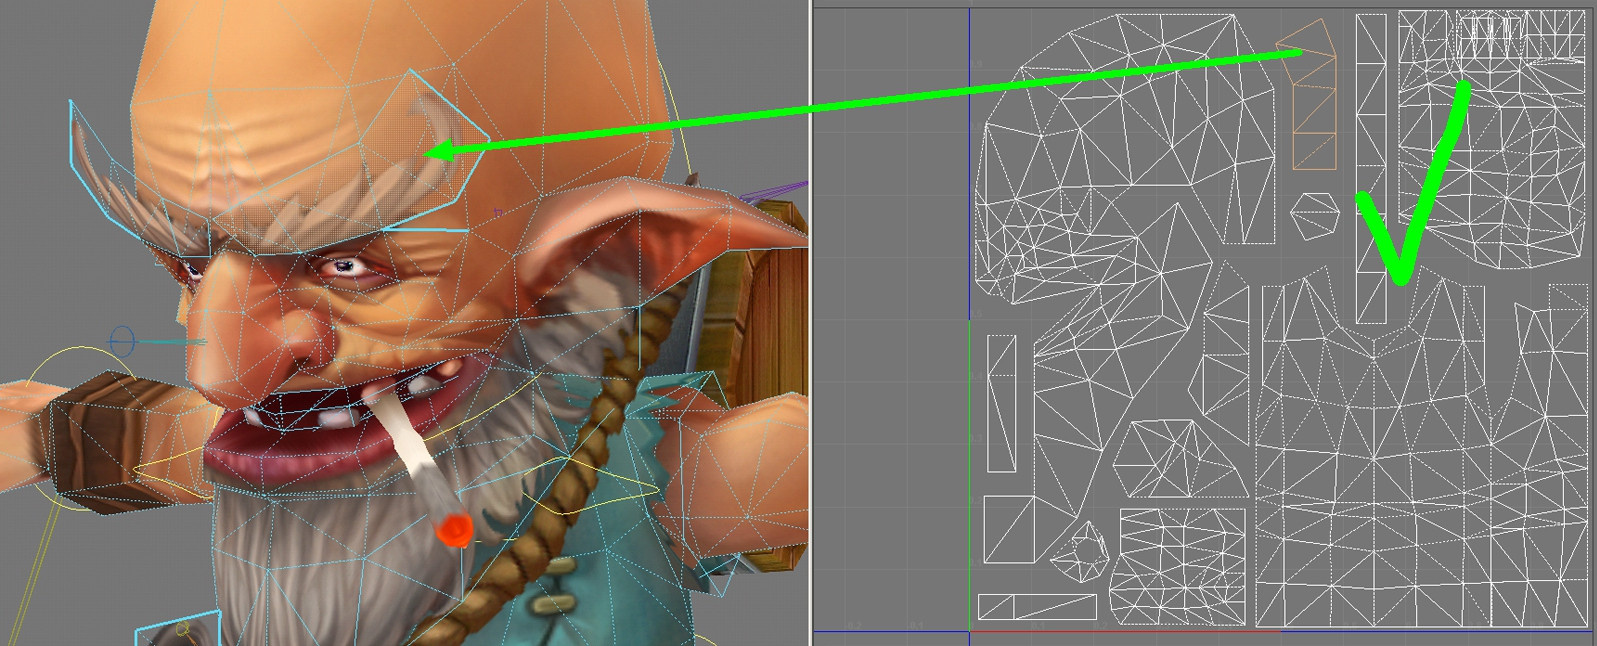
Task: Click the gnome's open eye
Action: tap(344, 266)
